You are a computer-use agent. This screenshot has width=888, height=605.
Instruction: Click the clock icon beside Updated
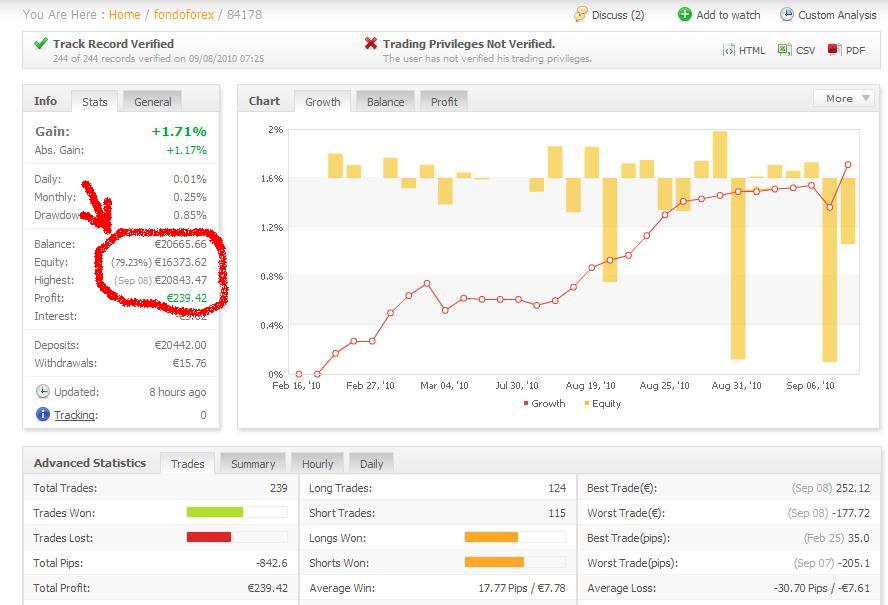click(43, 392)
